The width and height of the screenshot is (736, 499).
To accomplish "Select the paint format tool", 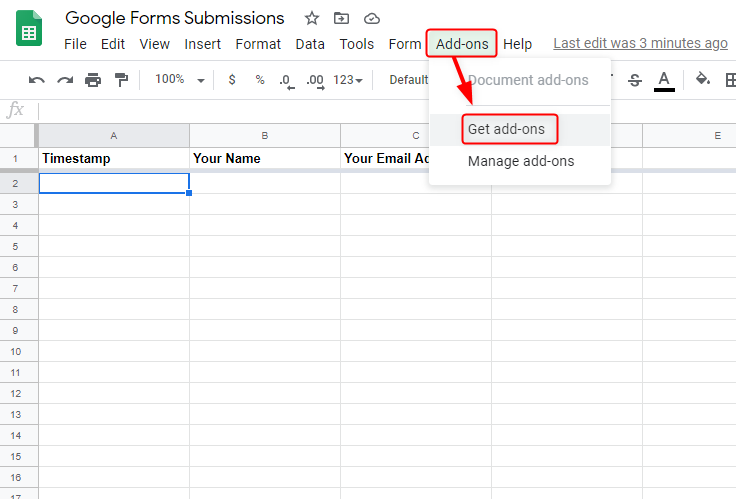I will click(121, 80).
